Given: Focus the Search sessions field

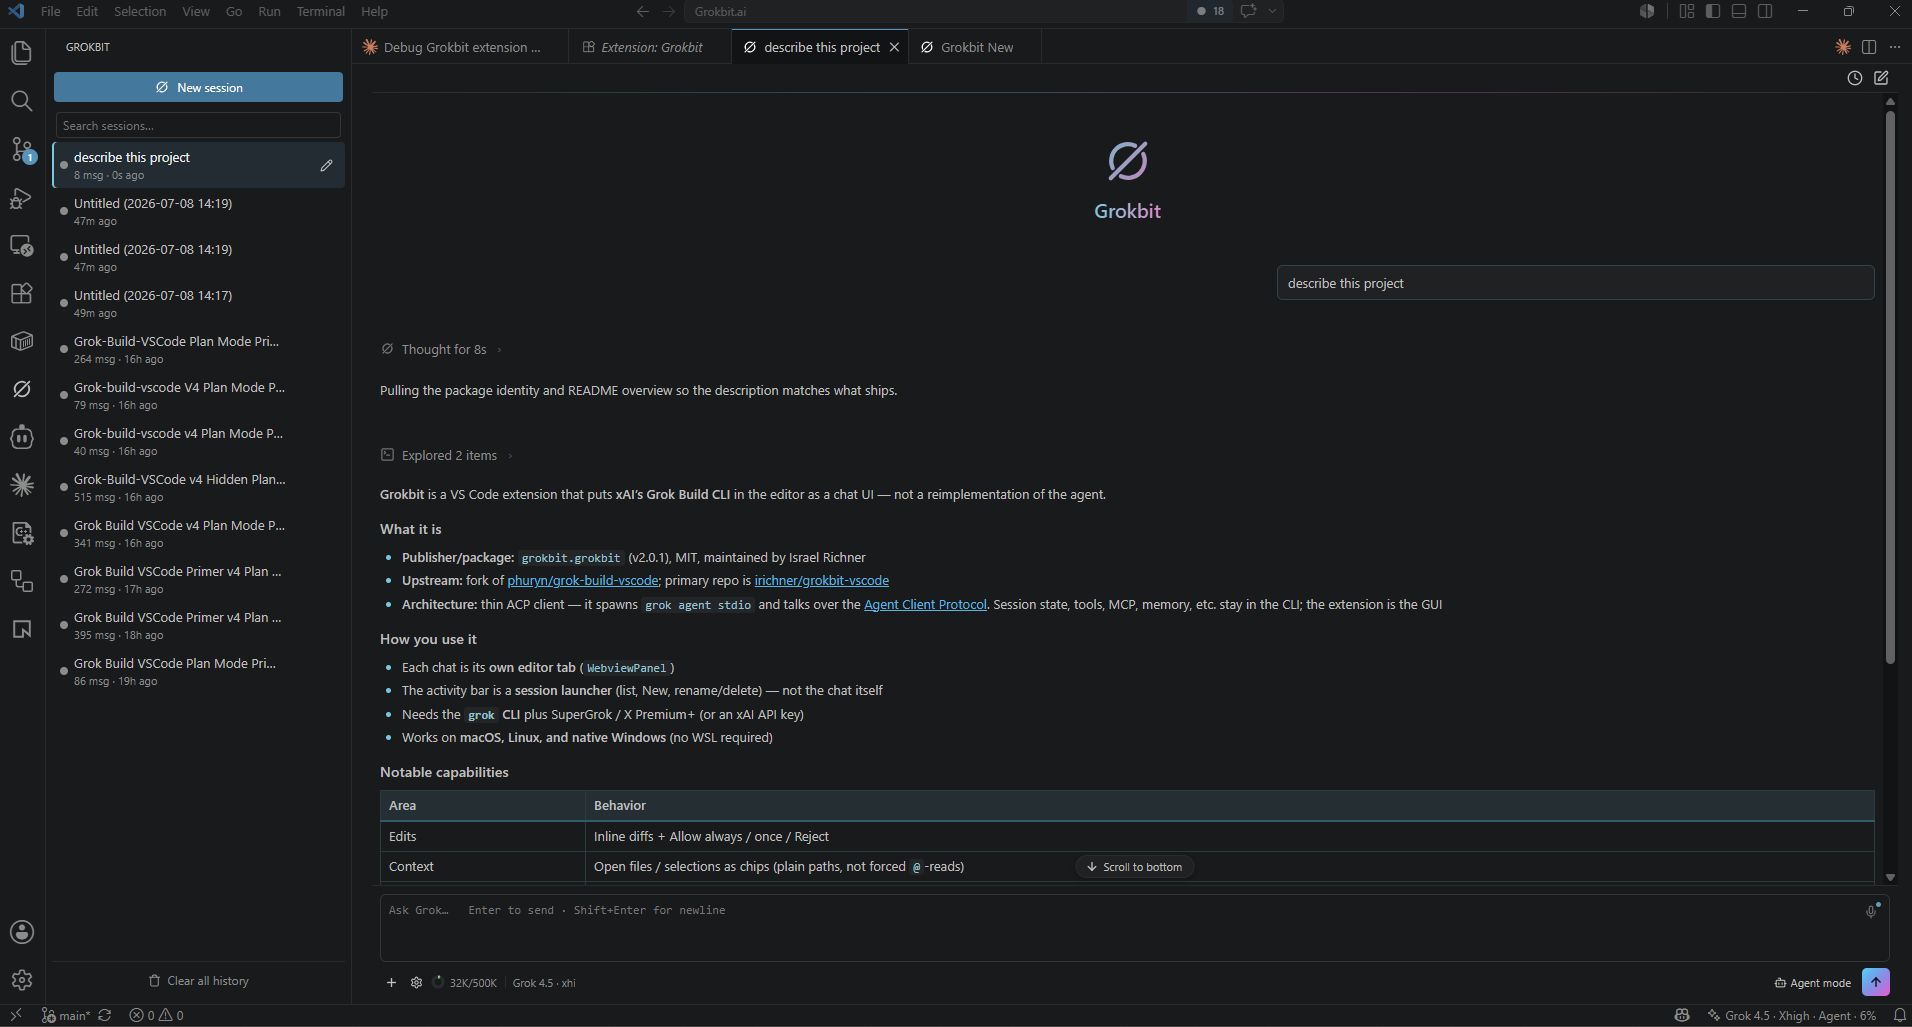Looking at the screenshot, I should coord(198,125).
